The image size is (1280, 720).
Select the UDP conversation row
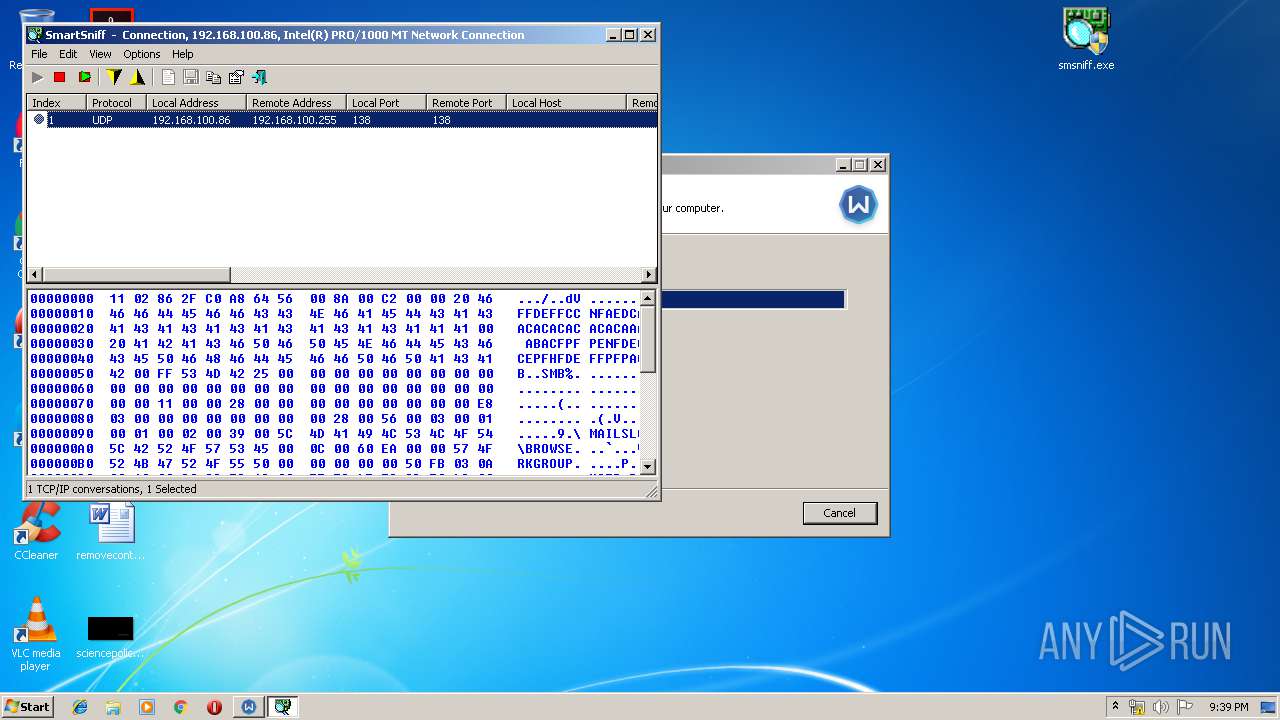tap(342, 120)
